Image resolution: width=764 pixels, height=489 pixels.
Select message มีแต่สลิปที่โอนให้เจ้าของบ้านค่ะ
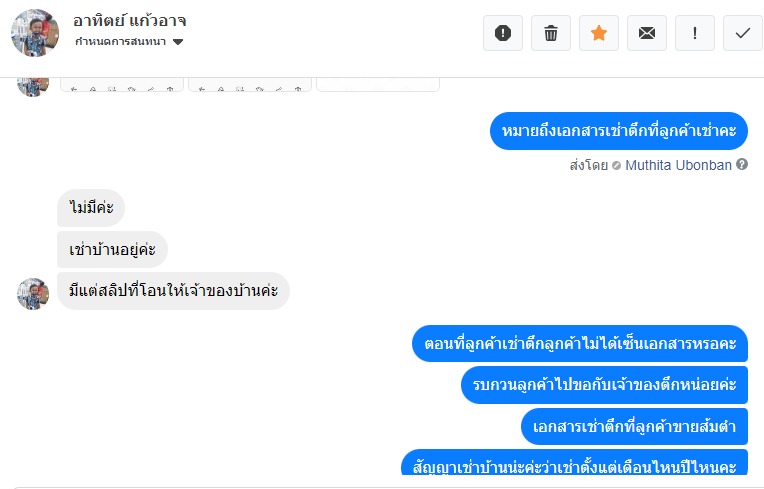173,291
